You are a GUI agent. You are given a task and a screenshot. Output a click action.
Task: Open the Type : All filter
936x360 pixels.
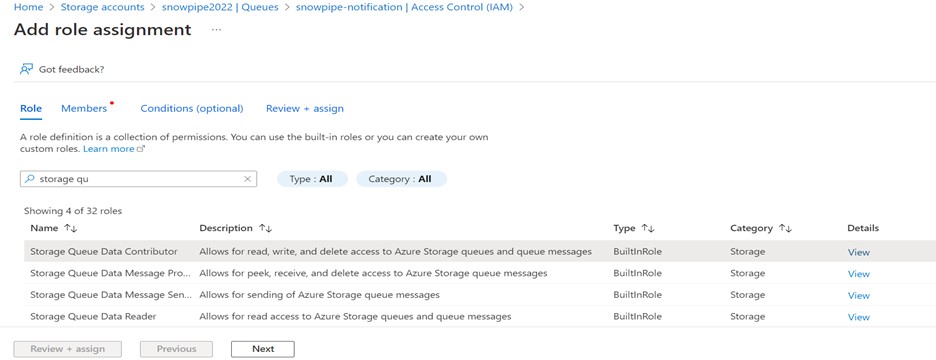point(312,179)
